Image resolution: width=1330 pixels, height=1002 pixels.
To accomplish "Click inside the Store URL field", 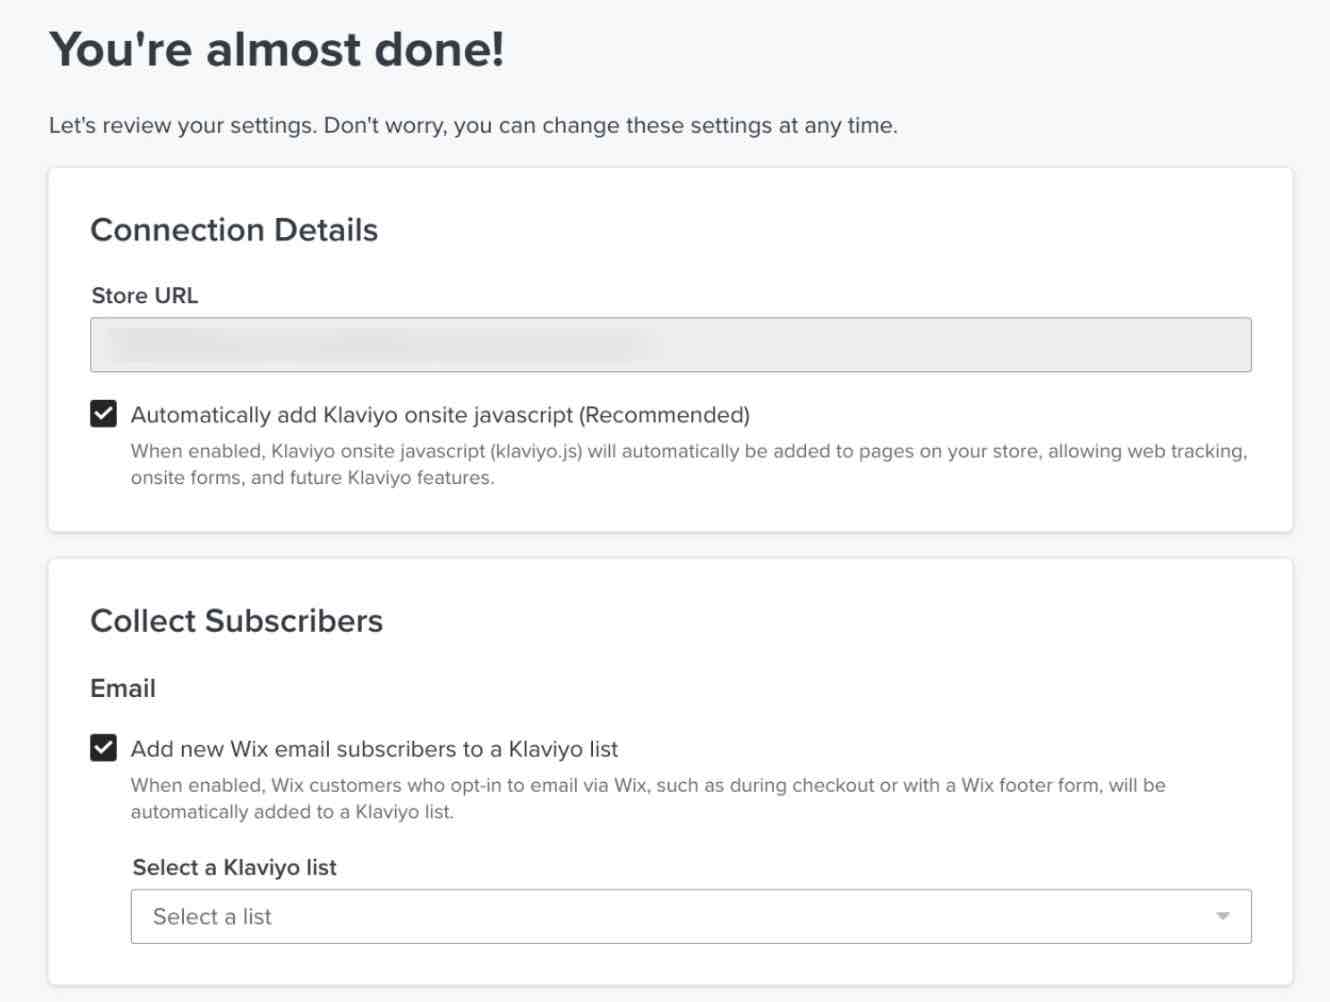I will coord(670,343).
